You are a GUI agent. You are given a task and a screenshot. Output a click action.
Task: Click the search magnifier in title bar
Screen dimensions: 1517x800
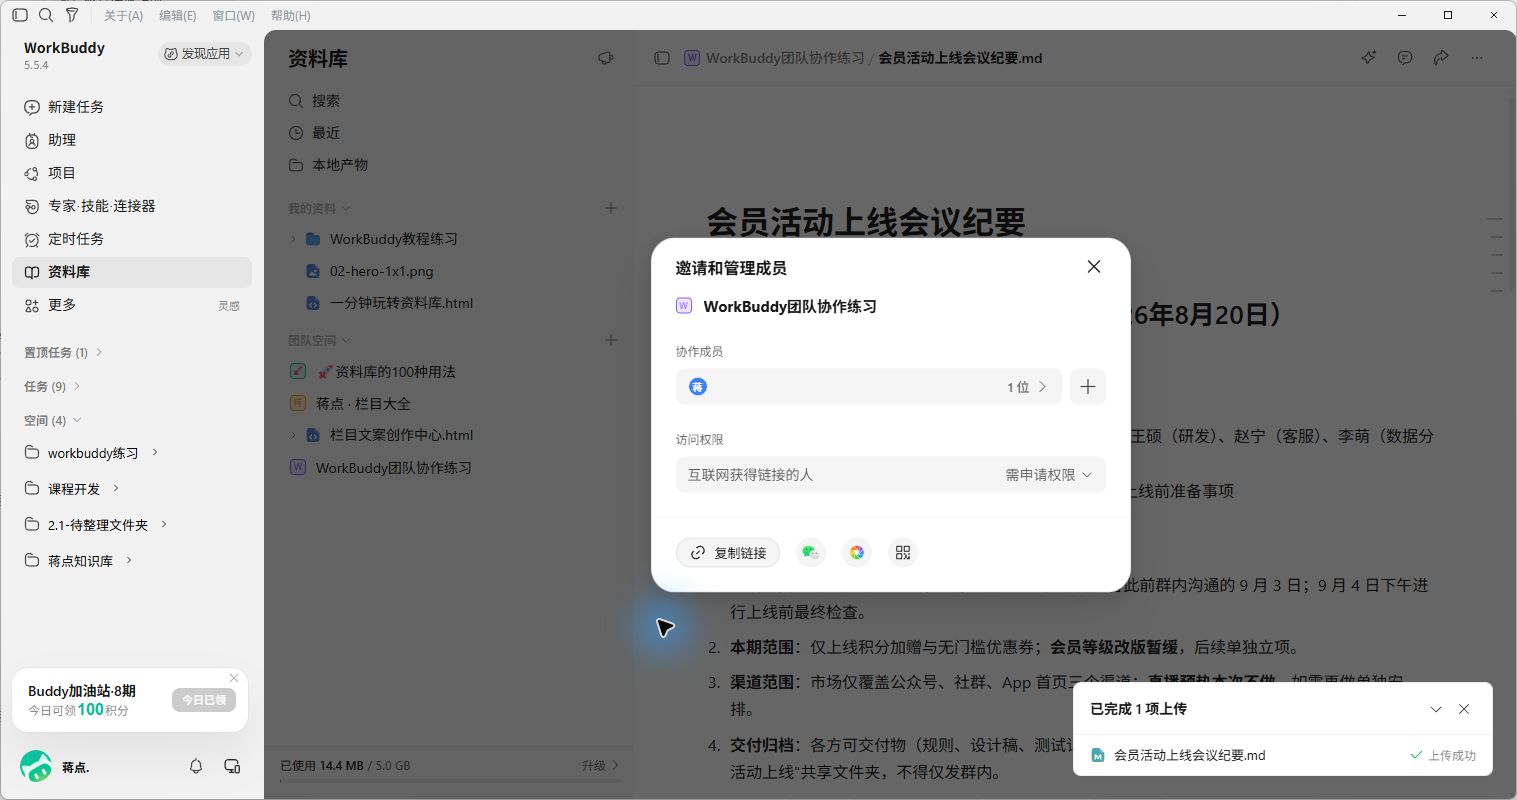coord(46,15)
